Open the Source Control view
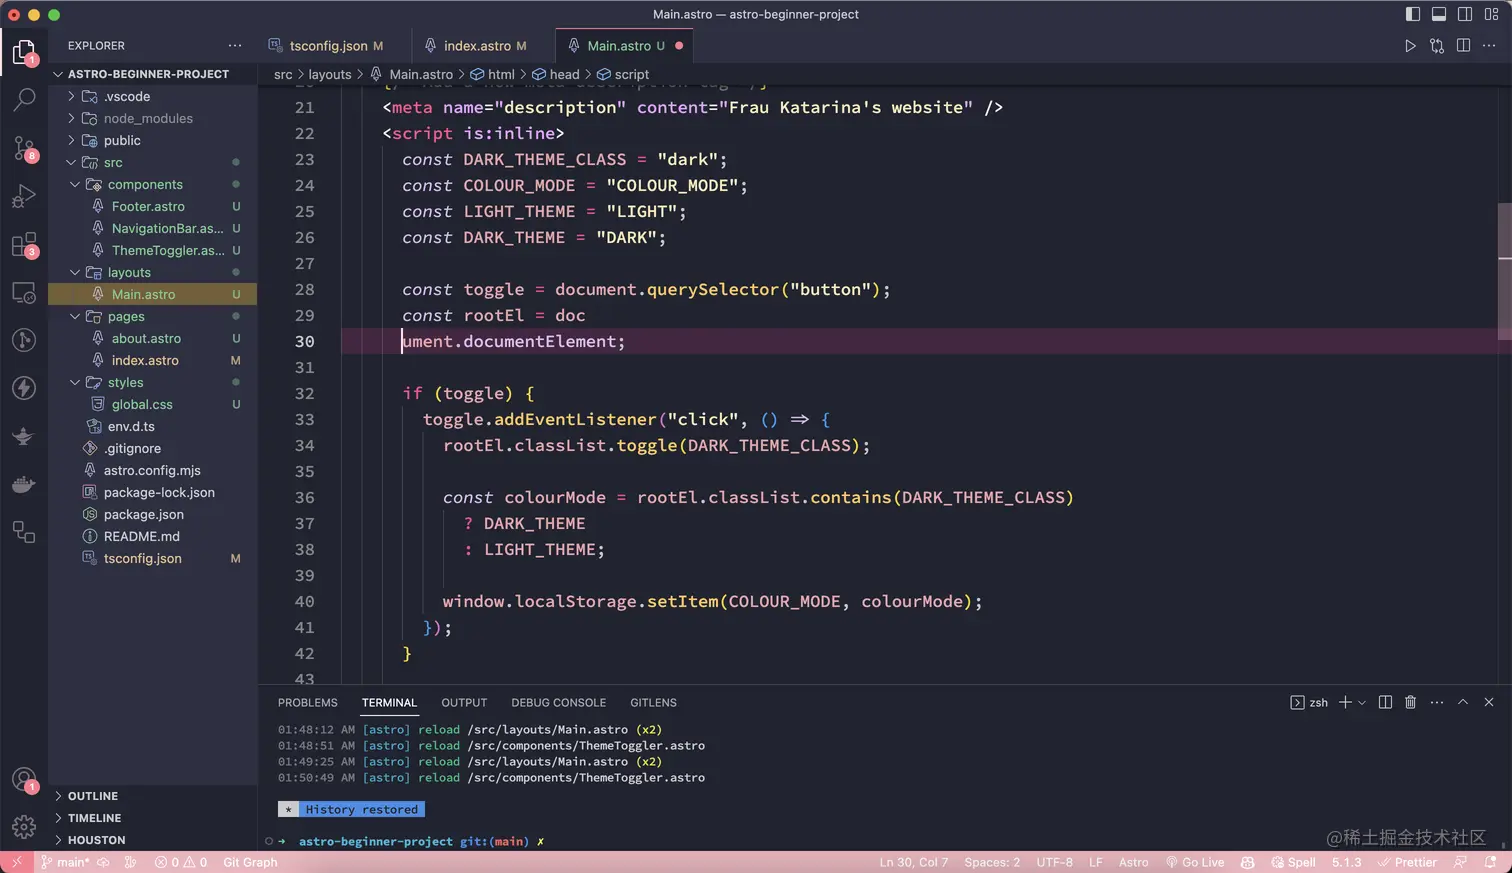The height and width of the screenshot is (873, 1512). point(24,148)
